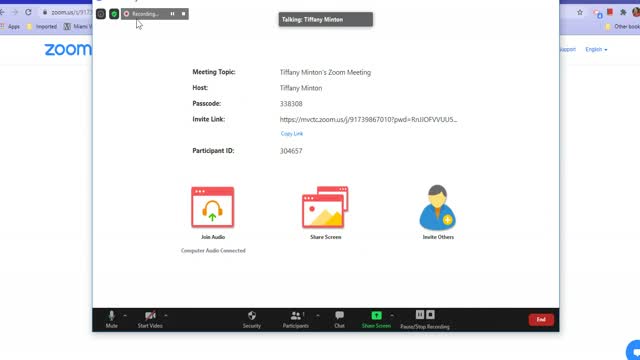Click the browser back arrow
The image size is (640, 360).
point(2,12)
